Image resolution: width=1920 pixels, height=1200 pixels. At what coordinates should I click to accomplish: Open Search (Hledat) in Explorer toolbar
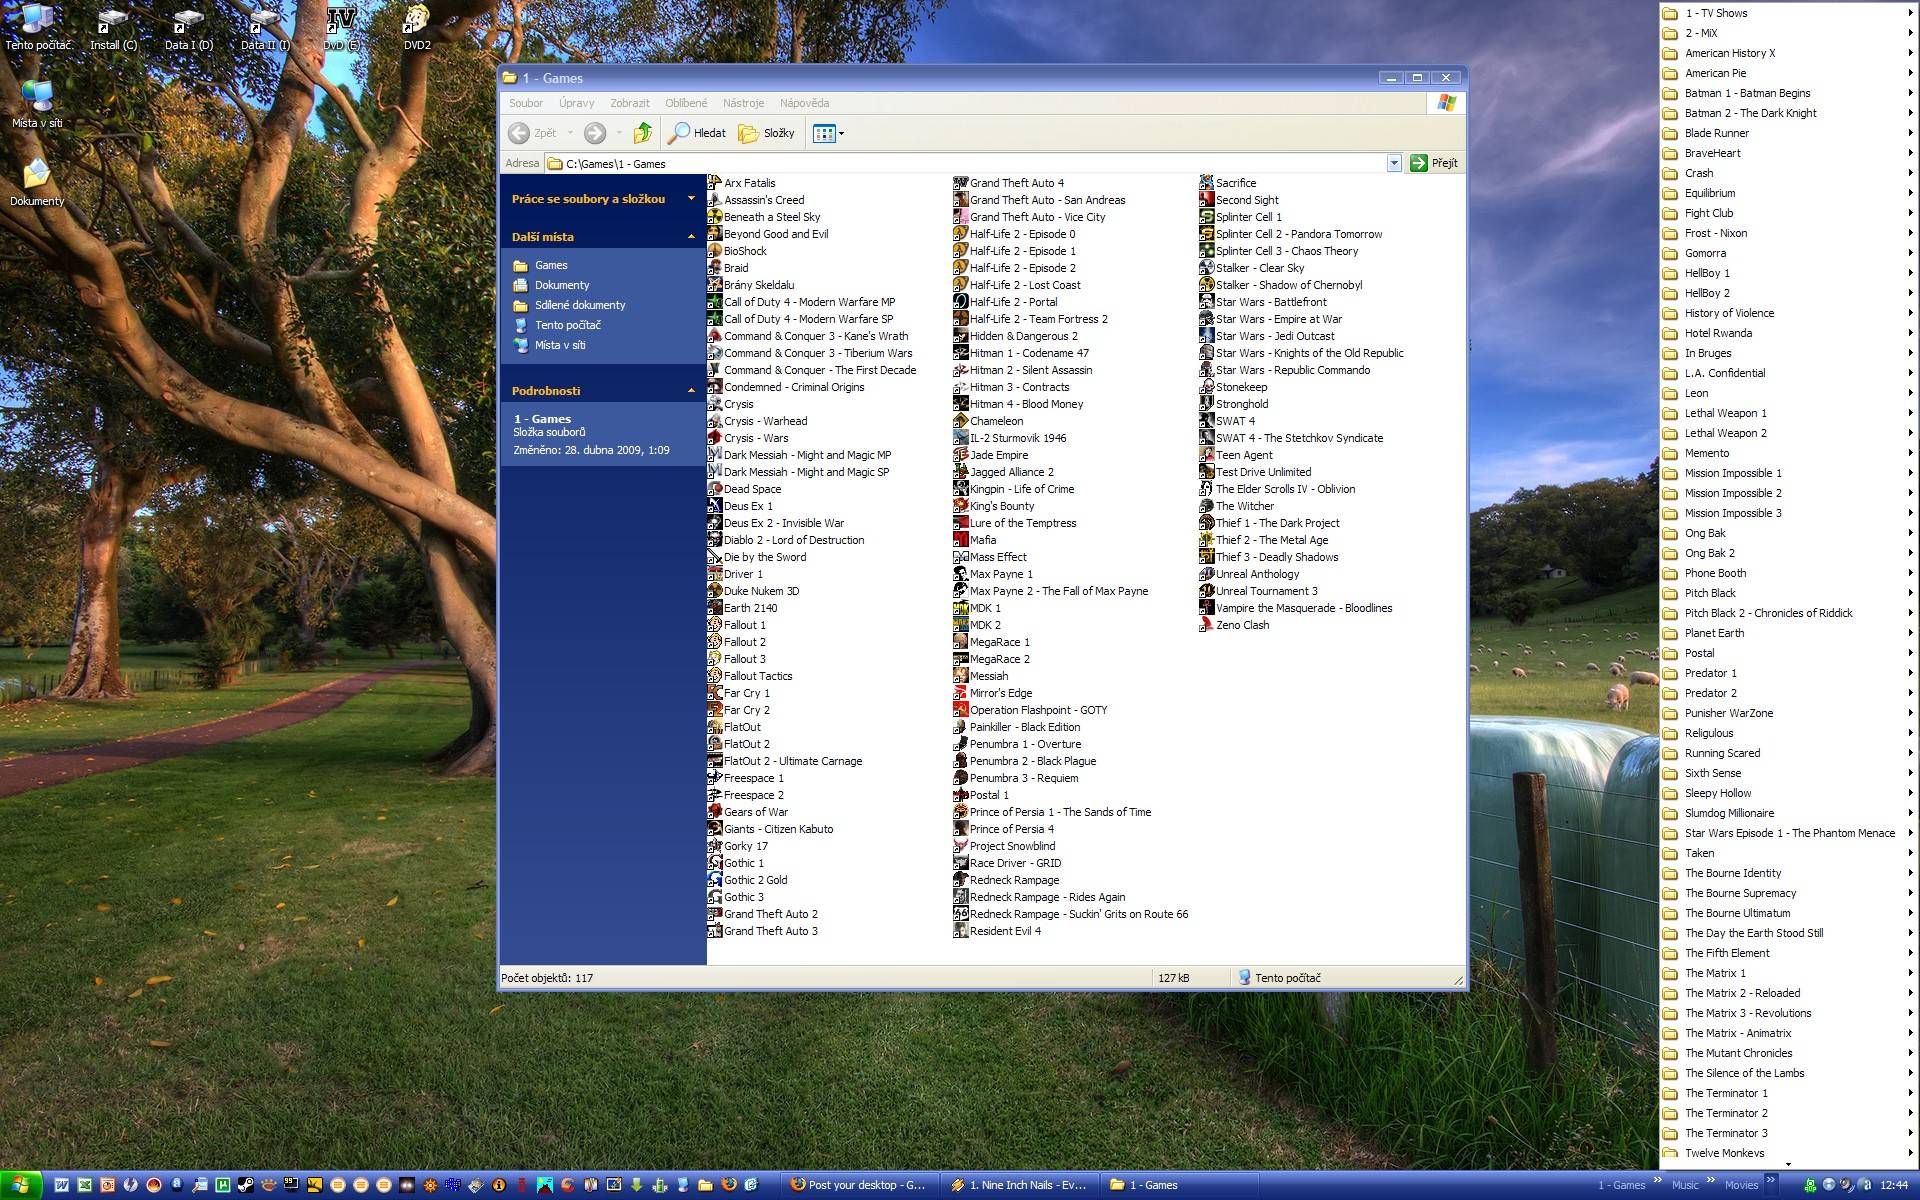pyautogui.click(x=698, y=133)
